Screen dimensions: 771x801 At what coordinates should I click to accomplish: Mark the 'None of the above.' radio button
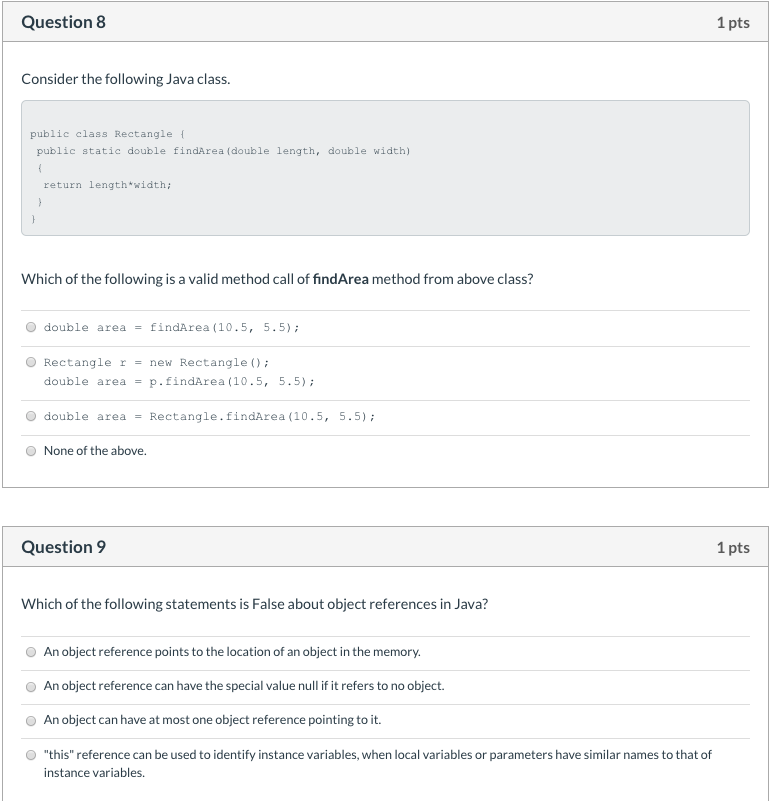click(x=31, y=451)
